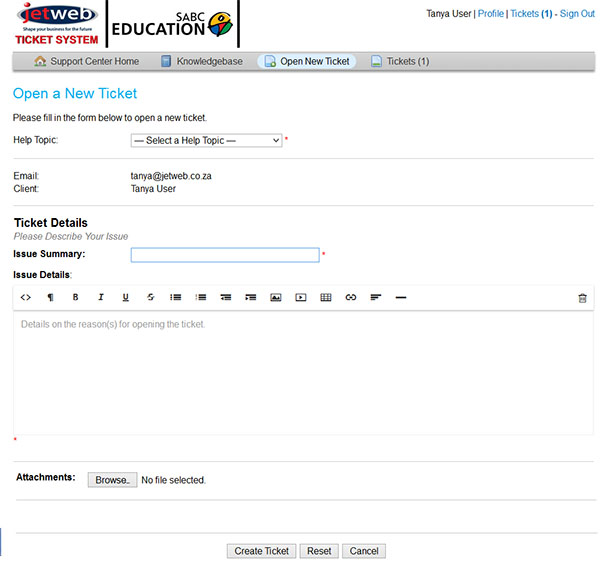Apply strikethrough formatting
The width and height of the screenshot is (600, 570).
[x=151, y=298]
